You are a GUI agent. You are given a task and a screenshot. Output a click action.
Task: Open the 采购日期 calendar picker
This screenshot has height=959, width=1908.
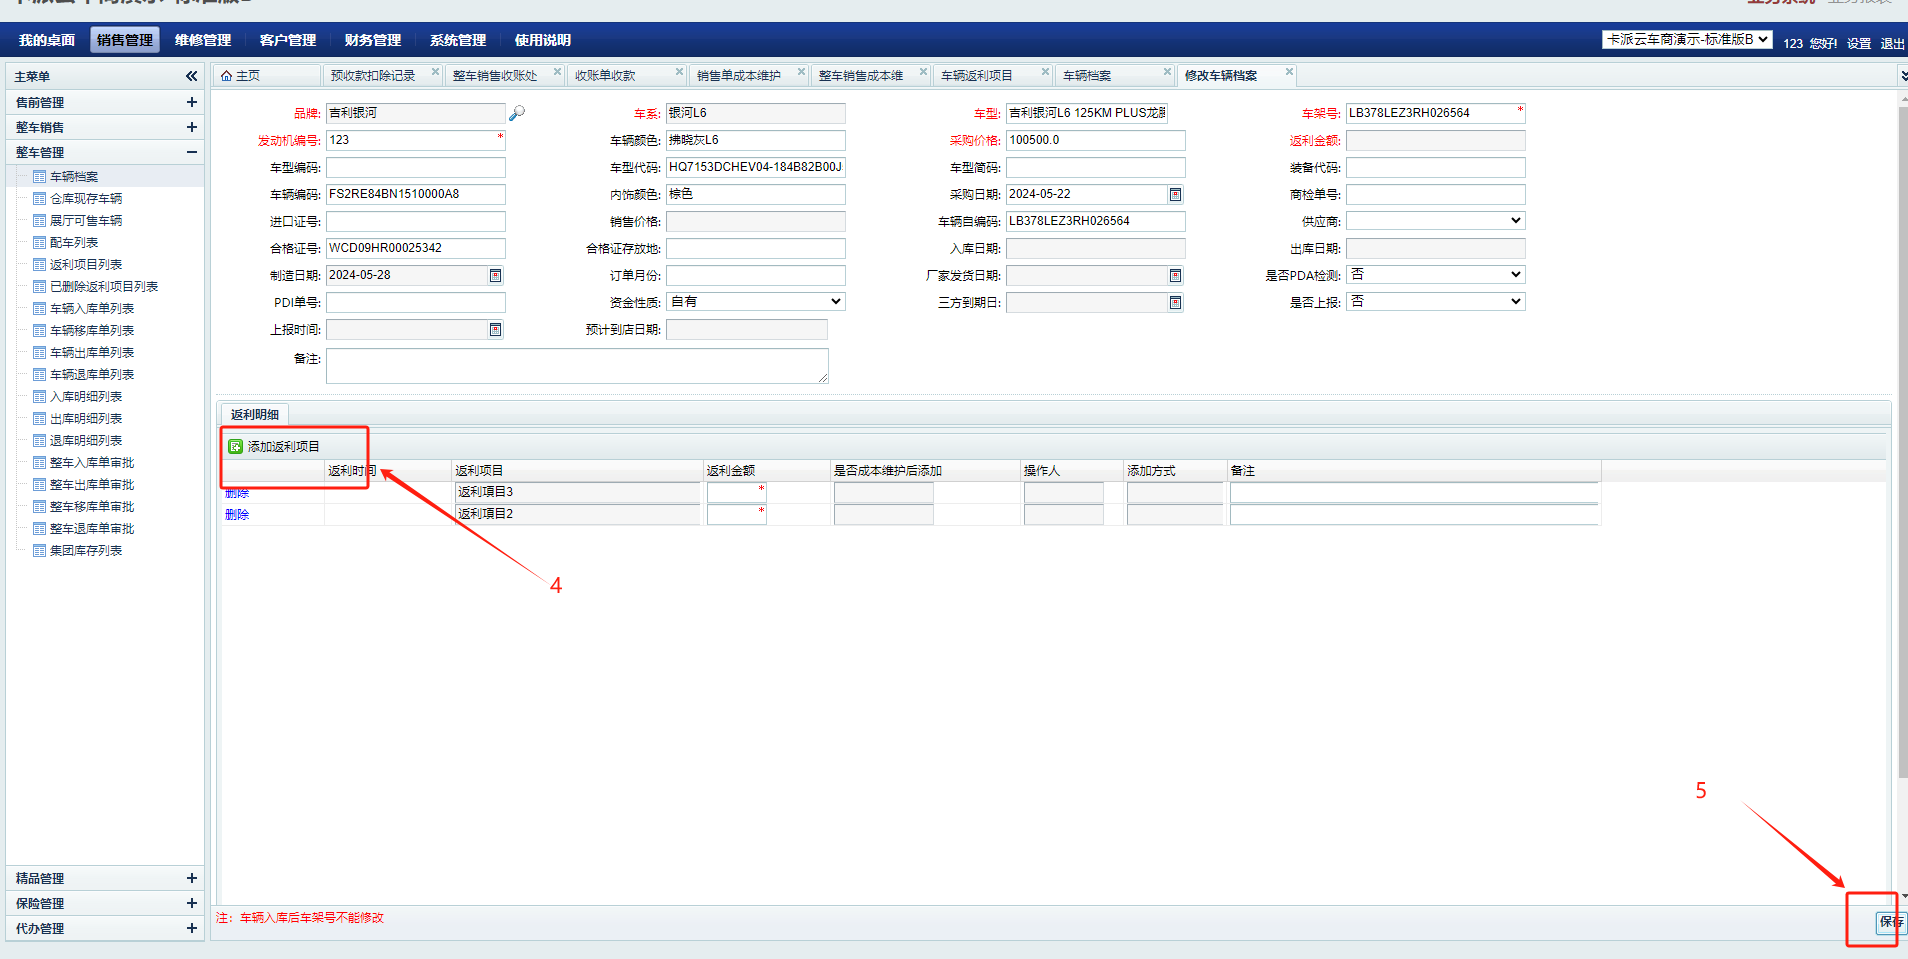pyautogui.click(x=1175, y=195)
